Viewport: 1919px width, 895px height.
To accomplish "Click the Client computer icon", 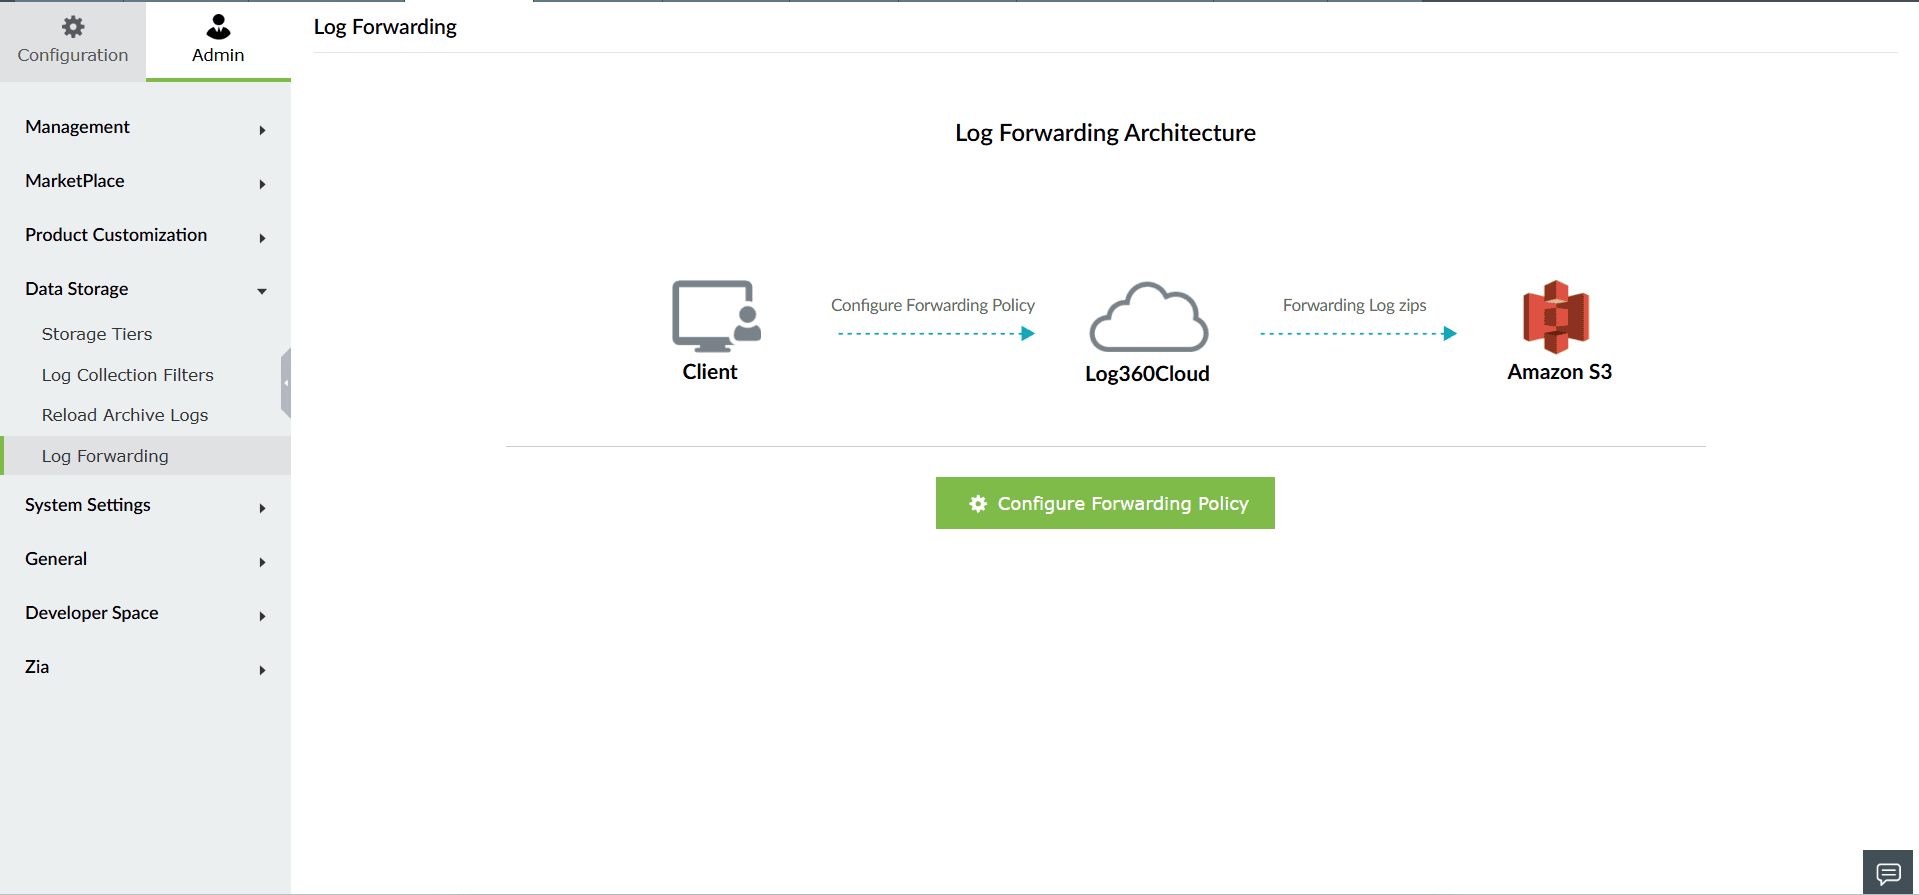I will [x=716, y=316].
